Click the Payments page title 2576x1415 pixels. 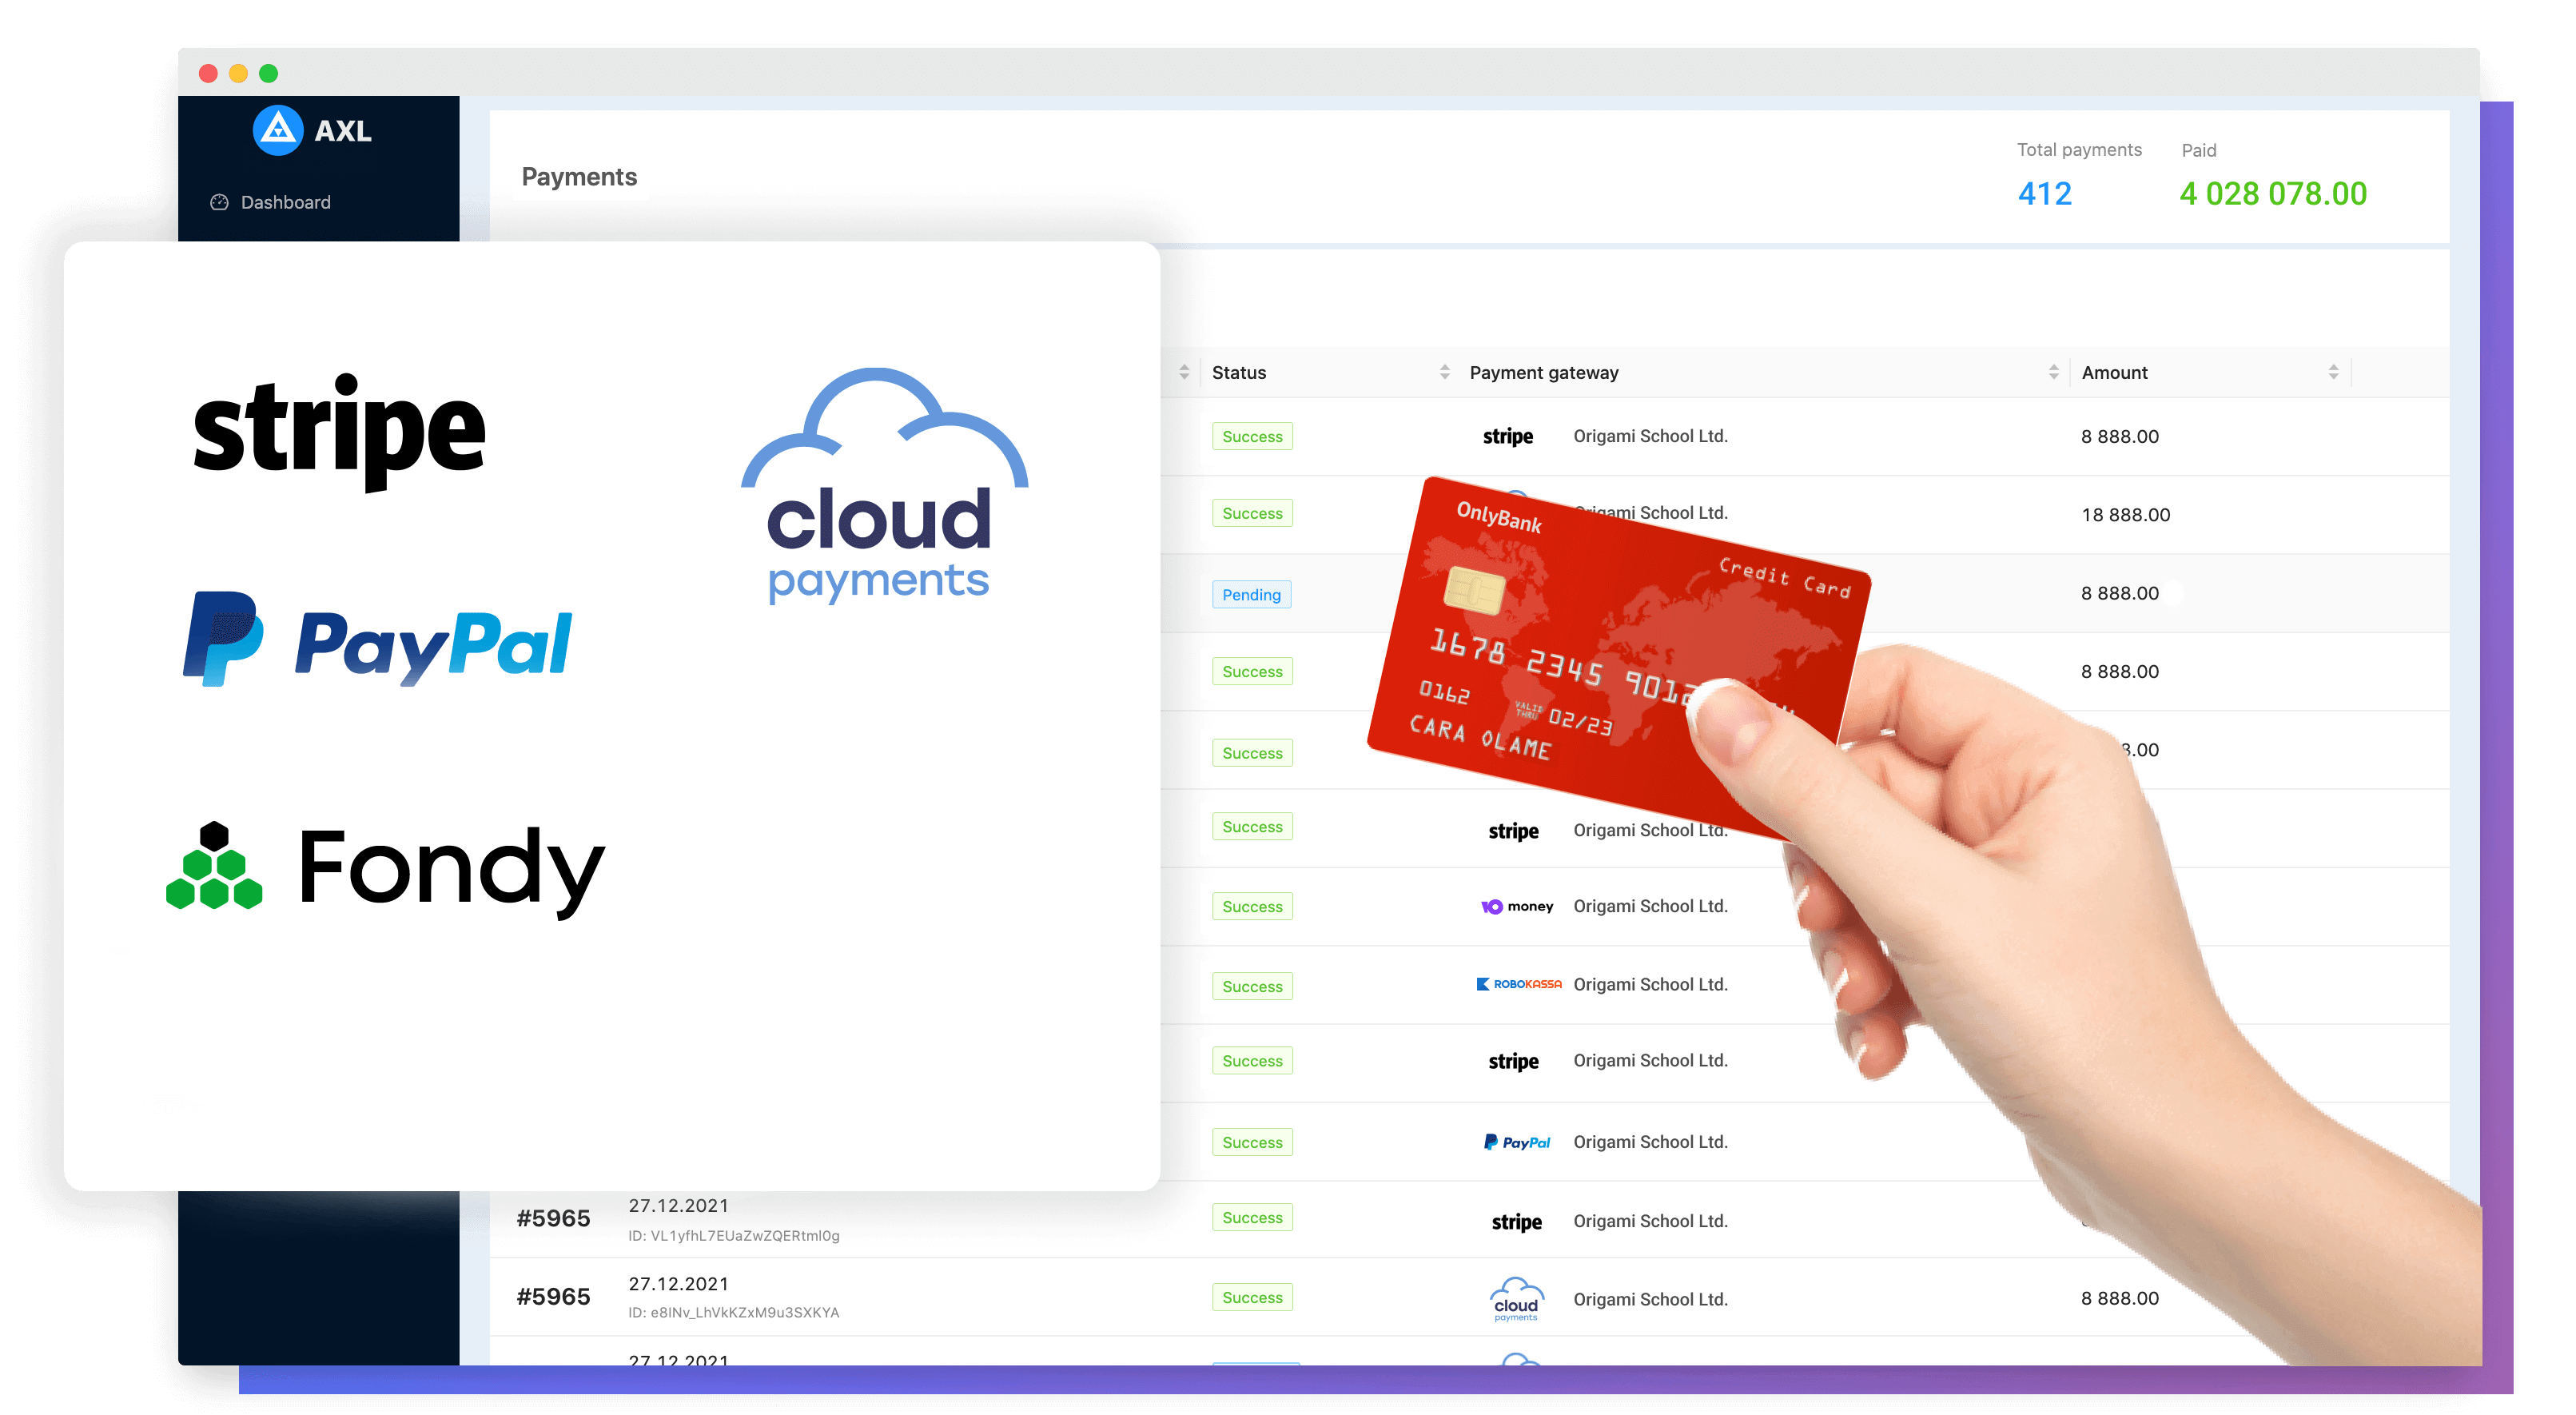tap(579, 177)
